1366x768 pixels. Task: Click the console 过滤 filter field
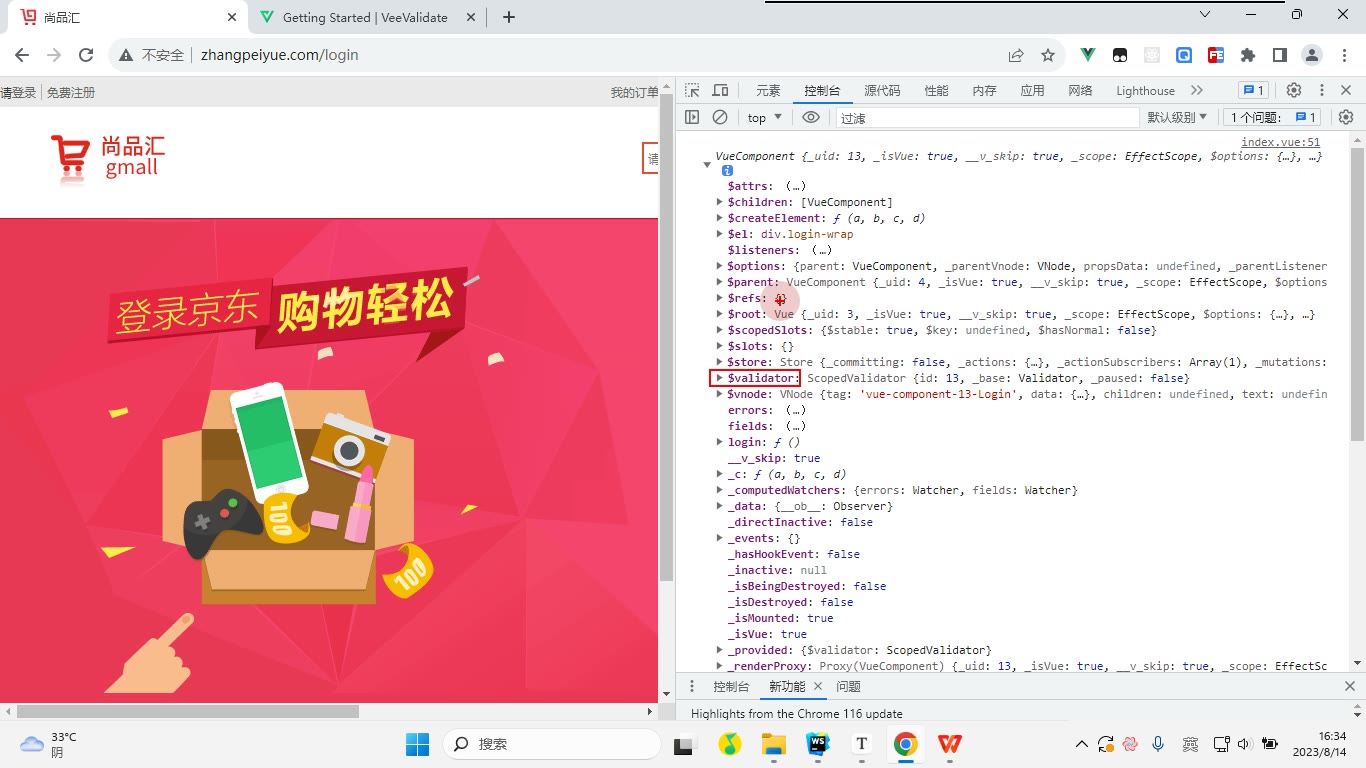tap(987, 117)
